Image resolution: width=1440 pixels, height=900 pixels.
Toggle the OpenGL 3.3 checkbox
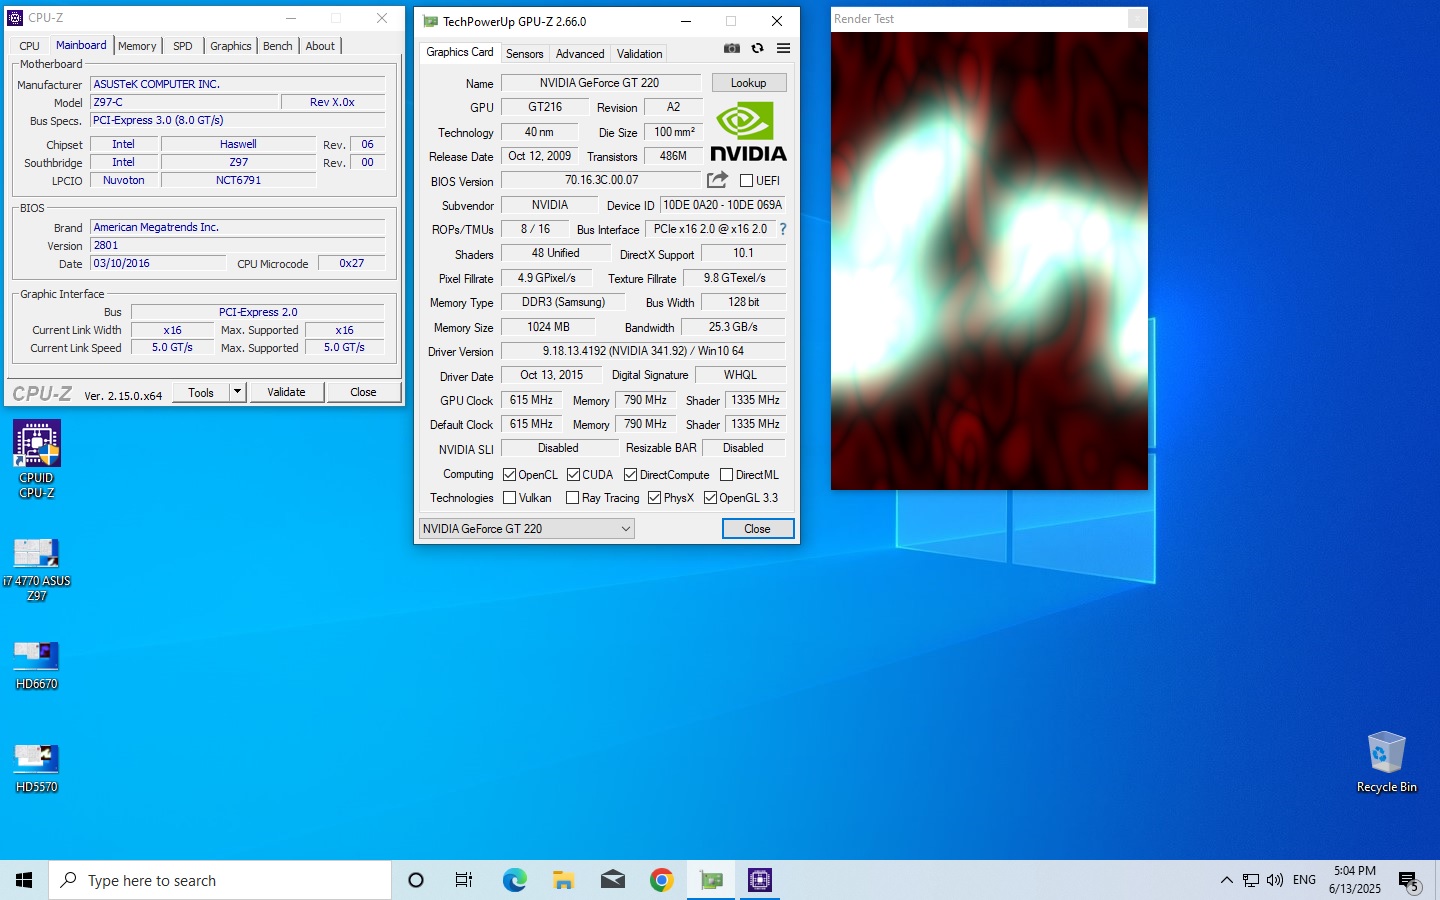[710, 498]
